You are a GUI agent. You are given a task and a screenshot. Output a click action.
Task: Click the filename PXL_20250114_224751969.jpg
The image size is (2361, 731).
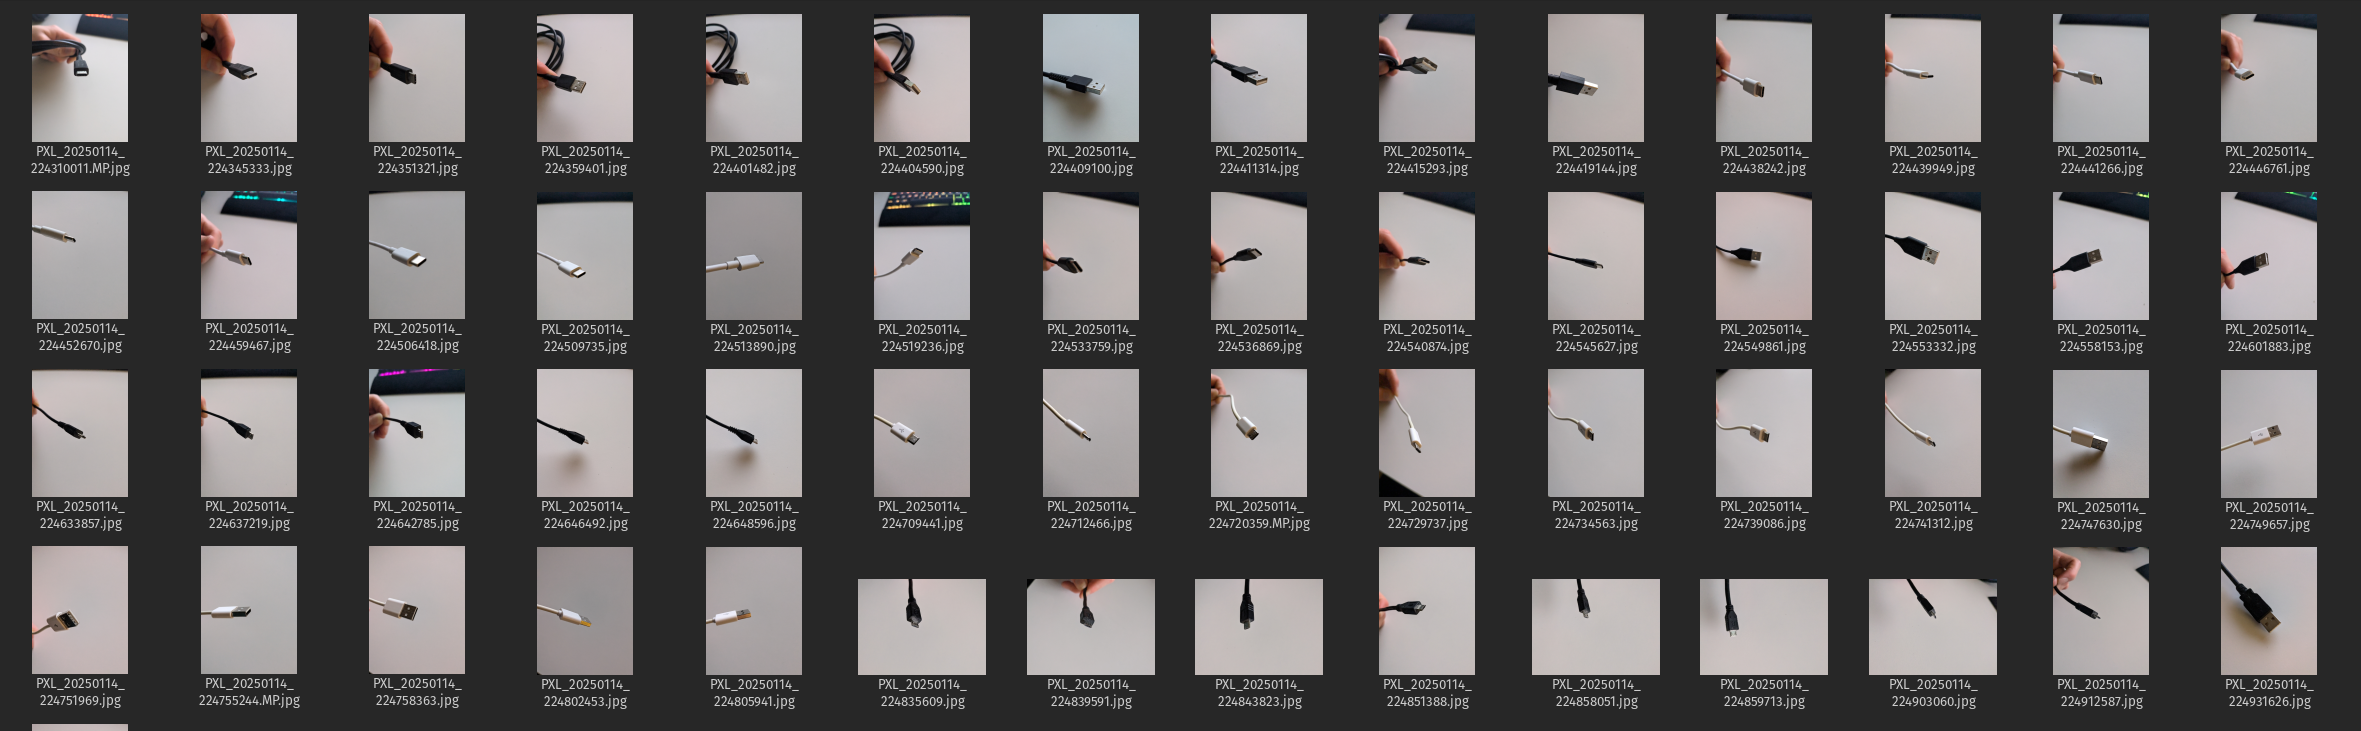(x=80, y=692)
